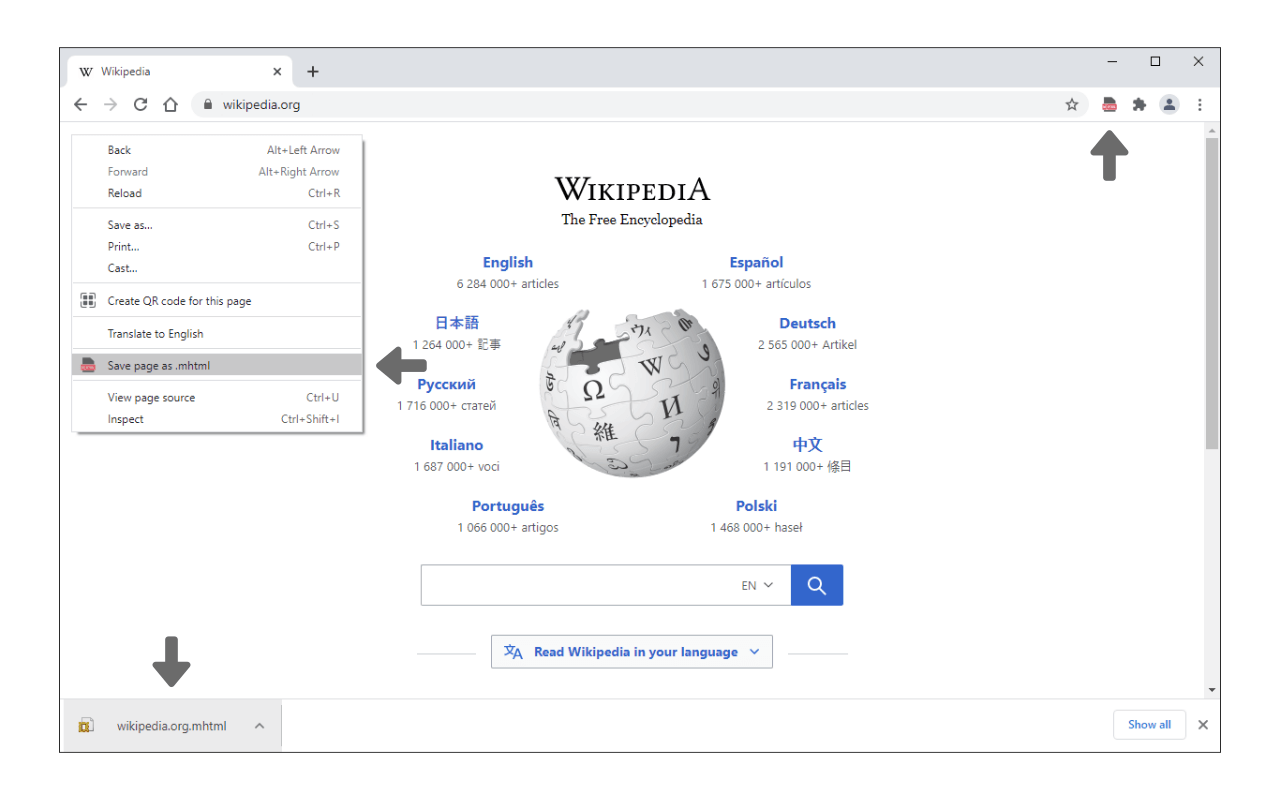Click the blue search magnifier button
This screenshot has width=1280, height=800.
(x=817, y=585)
